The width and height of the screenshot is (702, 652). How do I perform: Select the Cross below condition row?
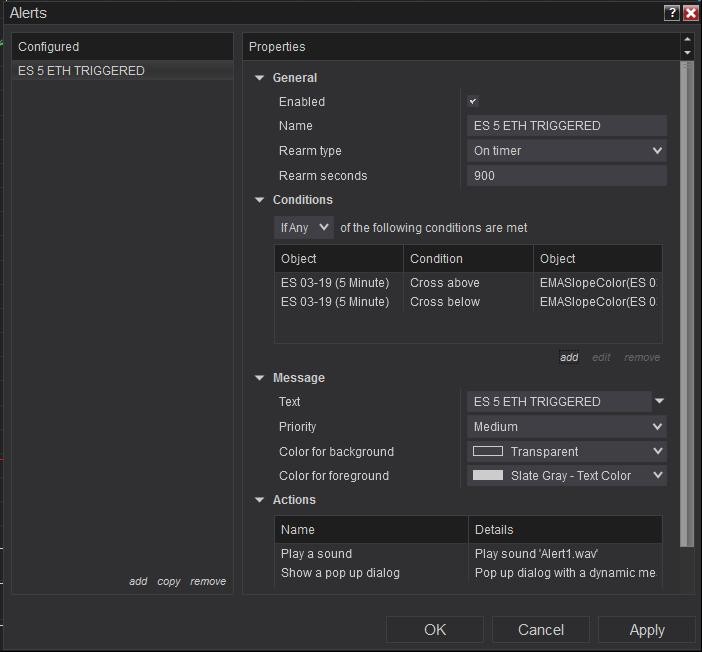click(468, 302)
